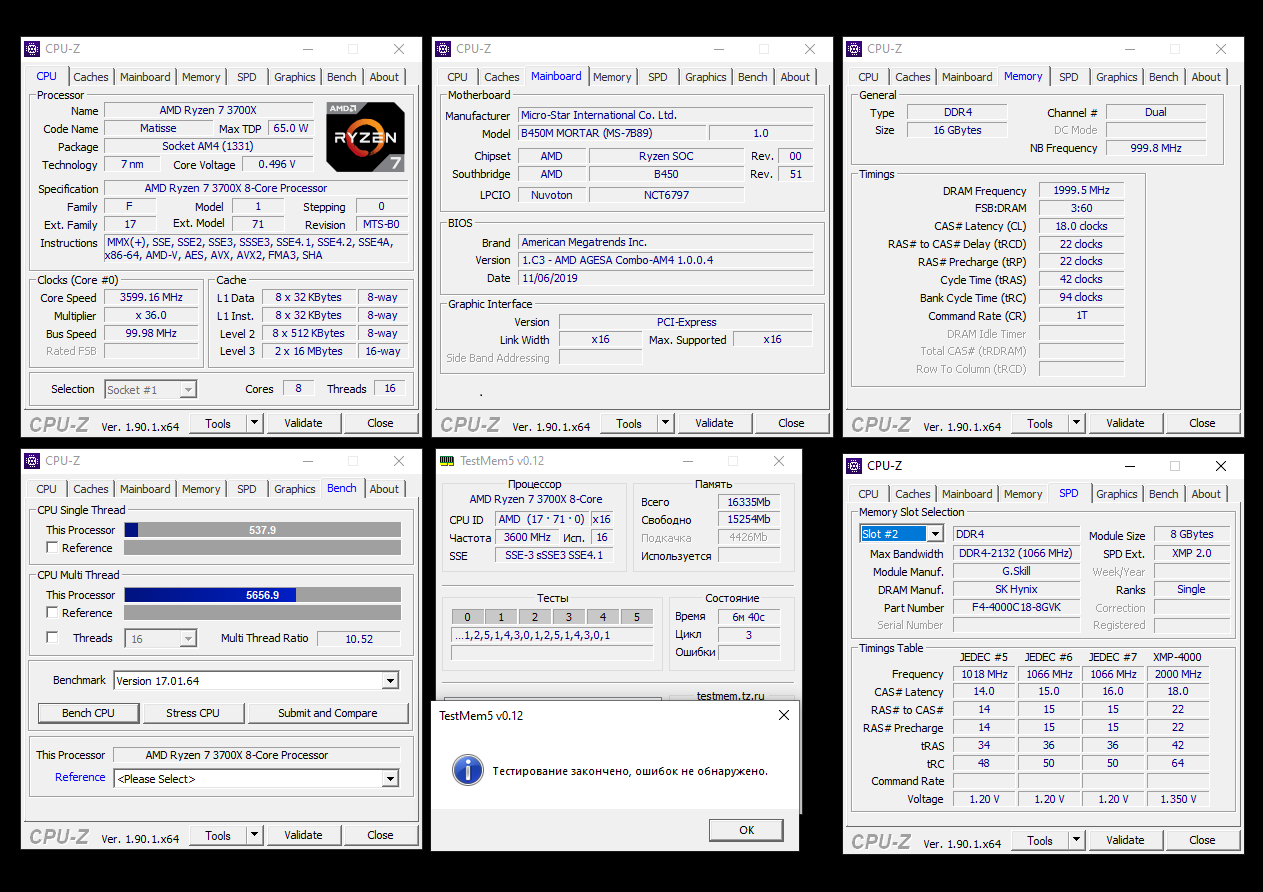Click the Reference link label in the Bench window

[x=80, y=777]
